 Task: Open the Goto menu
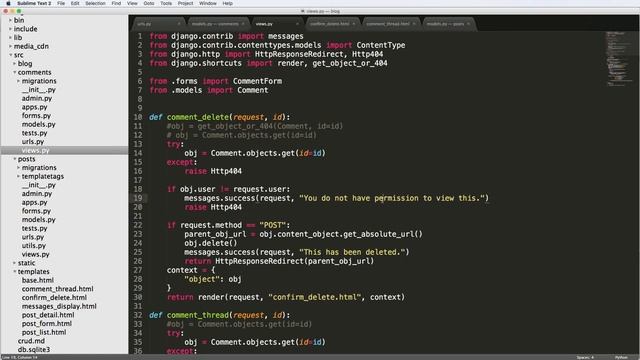(x=149, y=3)
